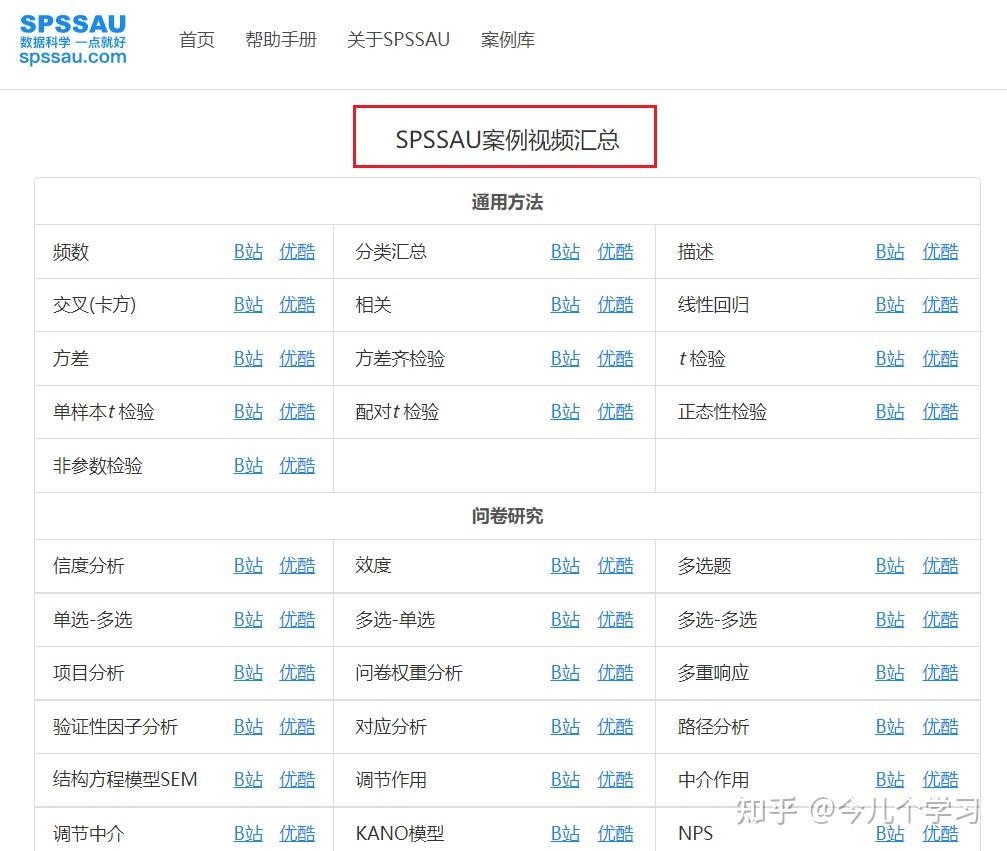Open the B站 video for 信度分析
The height and width of the screenshot is (851, 1007).
[247, 565]
